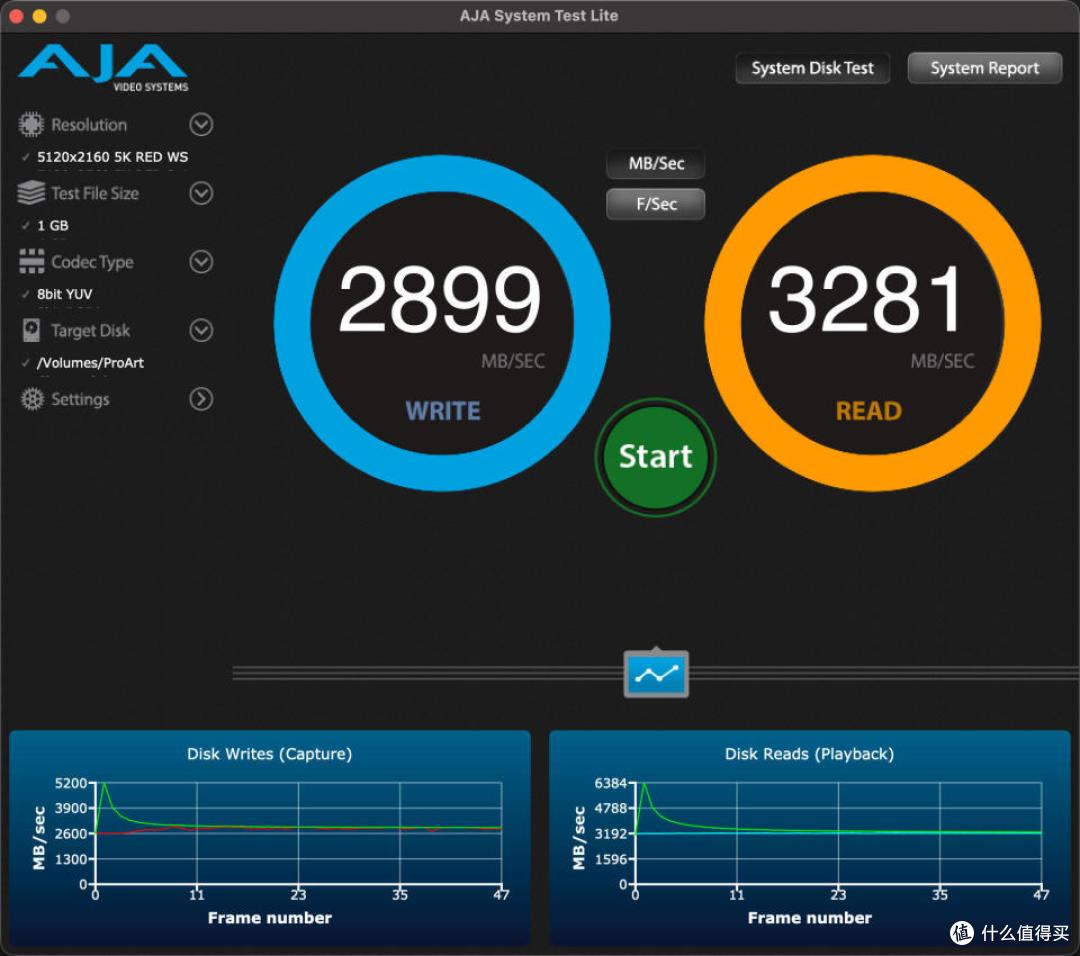
Task: Click the Codec Type film strip icon
Action: tap(32, 261)
